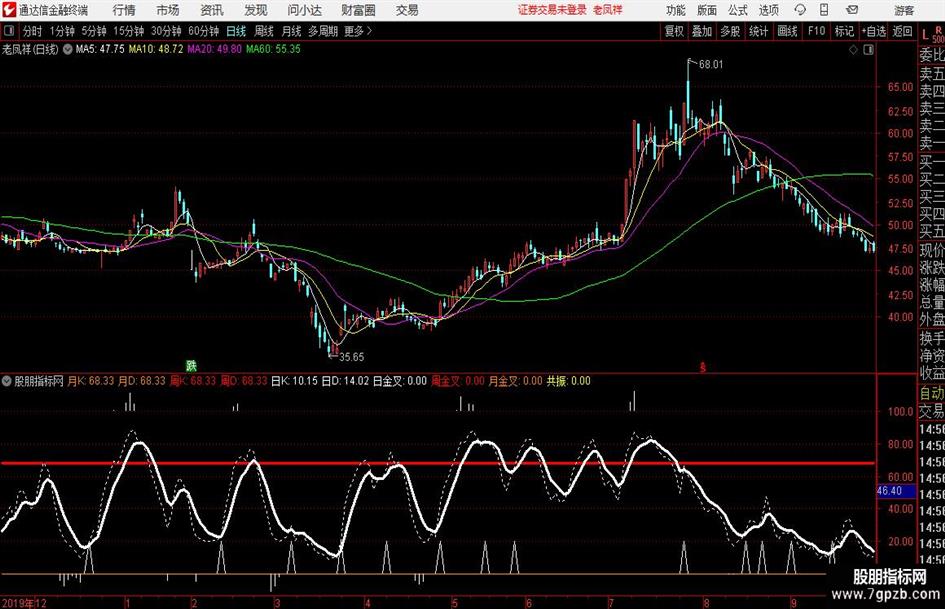Click the 老凤祥 stock name in title bar
945x609 pixels.
[x=608, y=10]
